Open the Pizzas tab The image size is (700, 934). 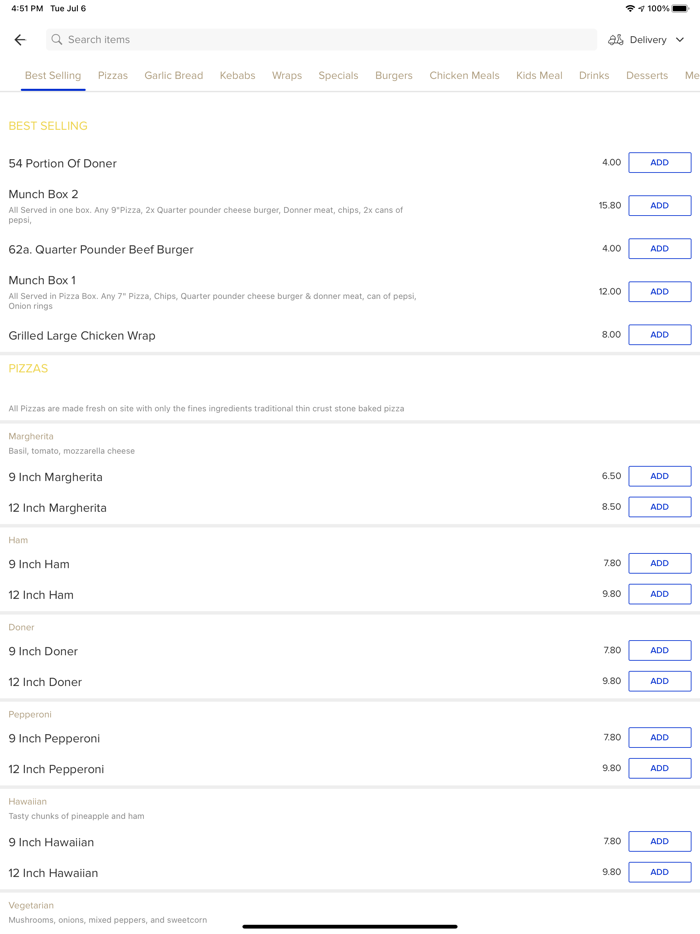(x=113, y=76)
